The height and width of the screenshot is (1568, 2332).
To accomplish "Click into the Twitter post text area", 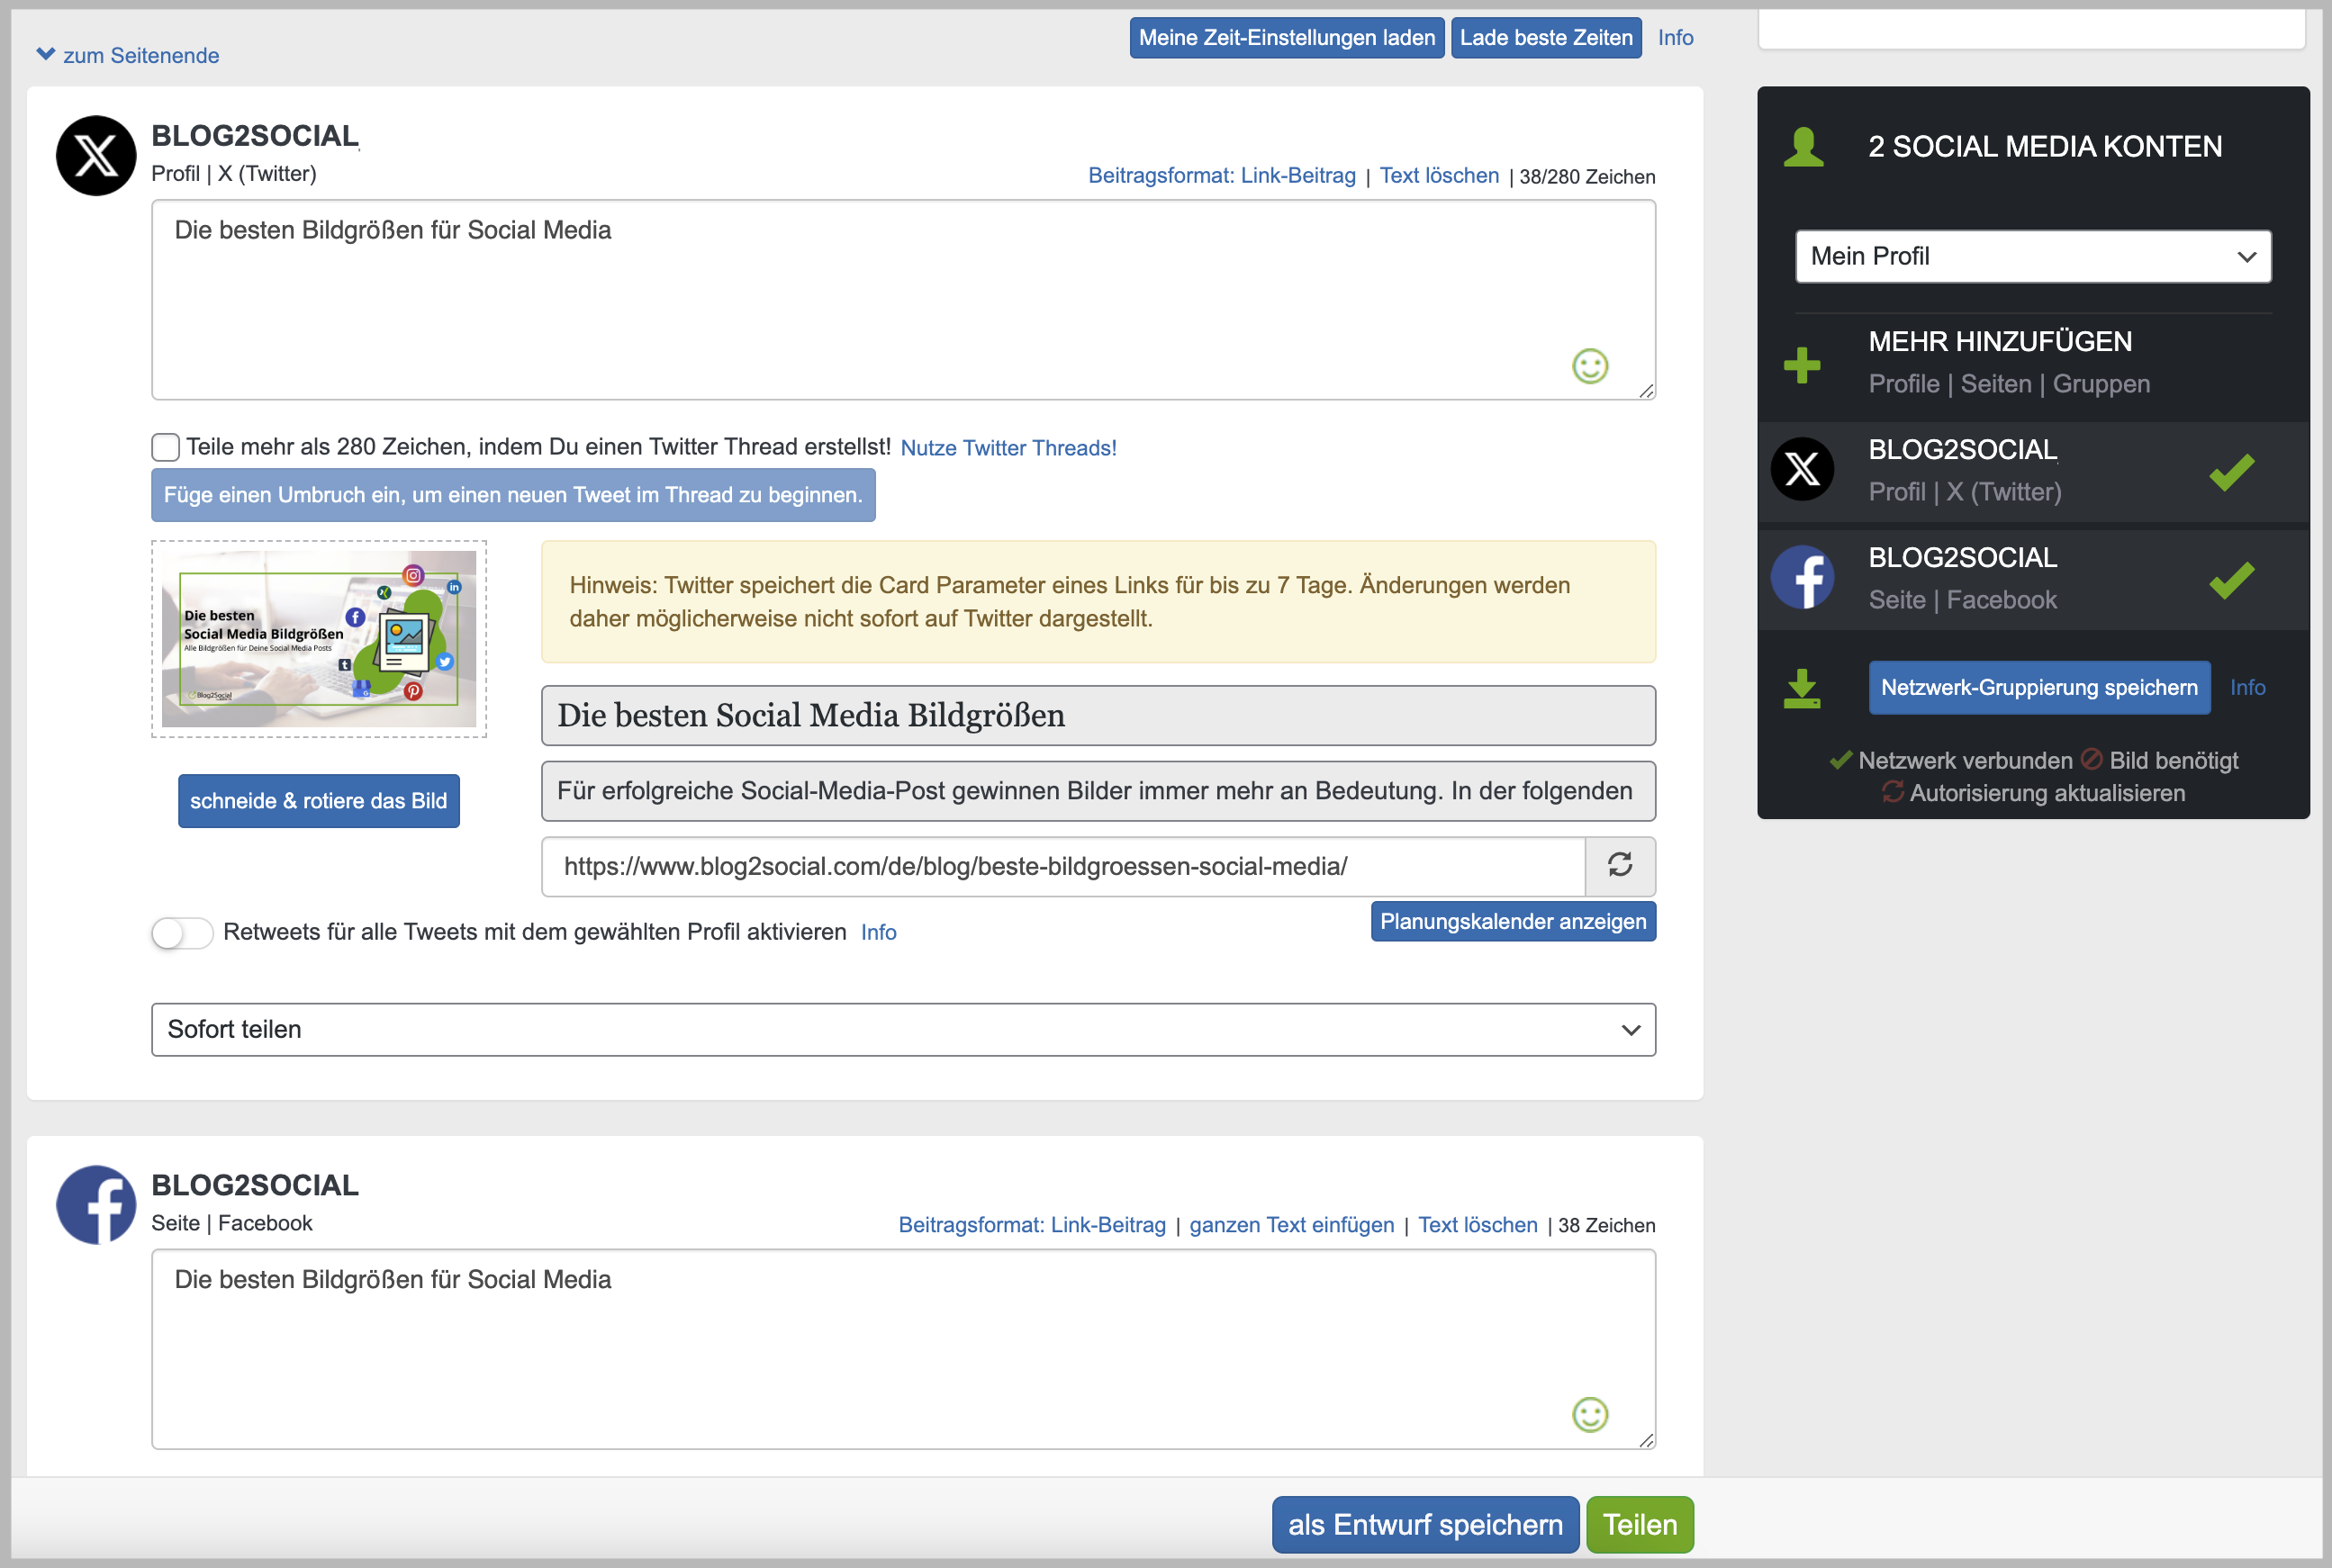I will (x=903, y=299).
